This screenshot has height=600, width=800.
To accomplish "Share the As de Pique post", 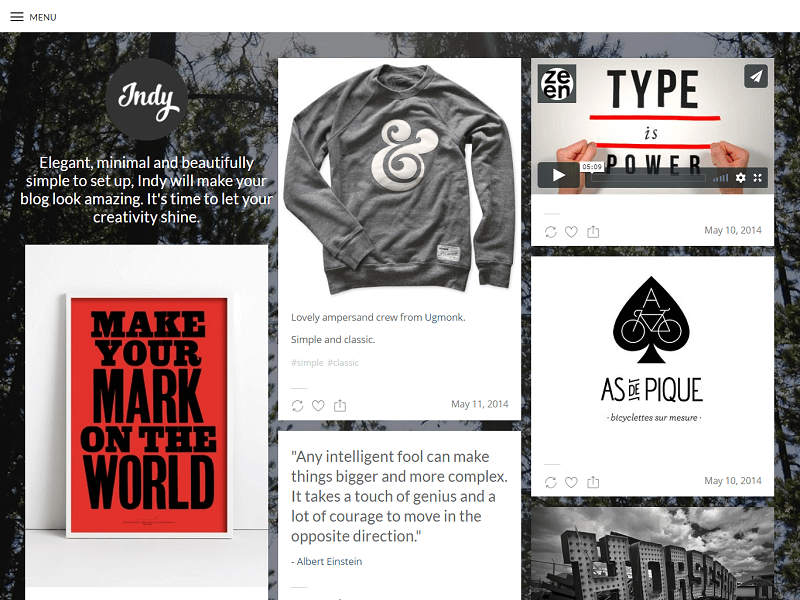I will click(593, 482).
